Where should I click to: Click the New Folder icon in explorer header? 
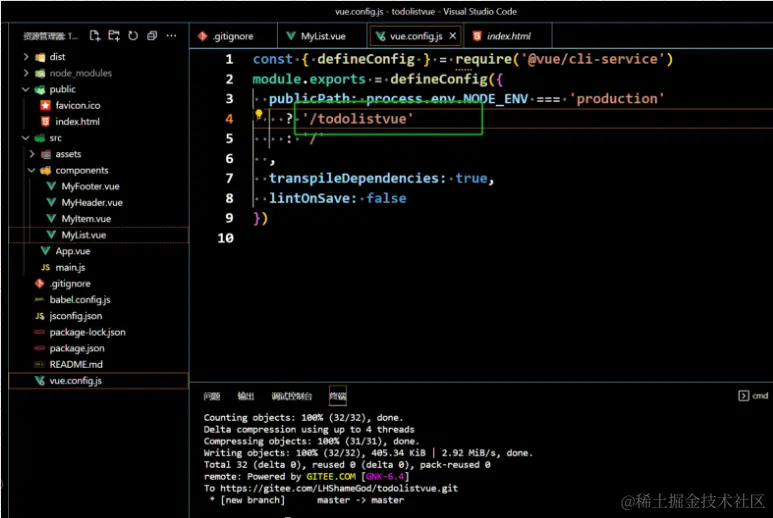[114, 35]
